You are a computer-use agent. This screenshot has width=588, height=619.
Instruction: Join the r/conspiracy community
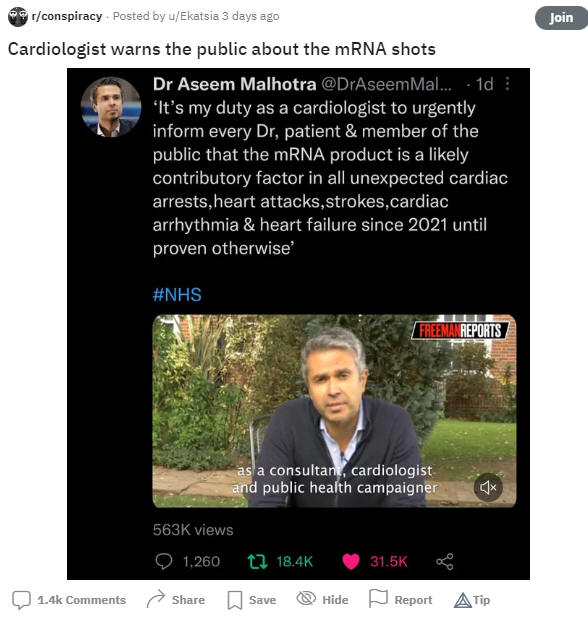[x=561, y=18]
